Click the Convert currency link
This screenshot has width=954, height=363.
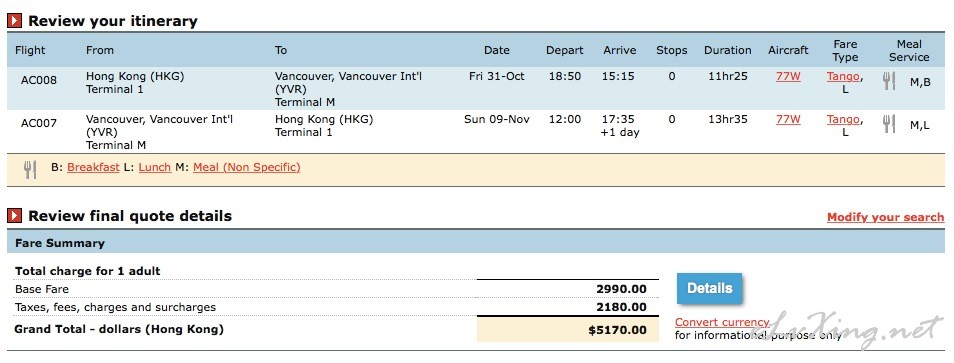pyautogui.click(x=722, y=322)
